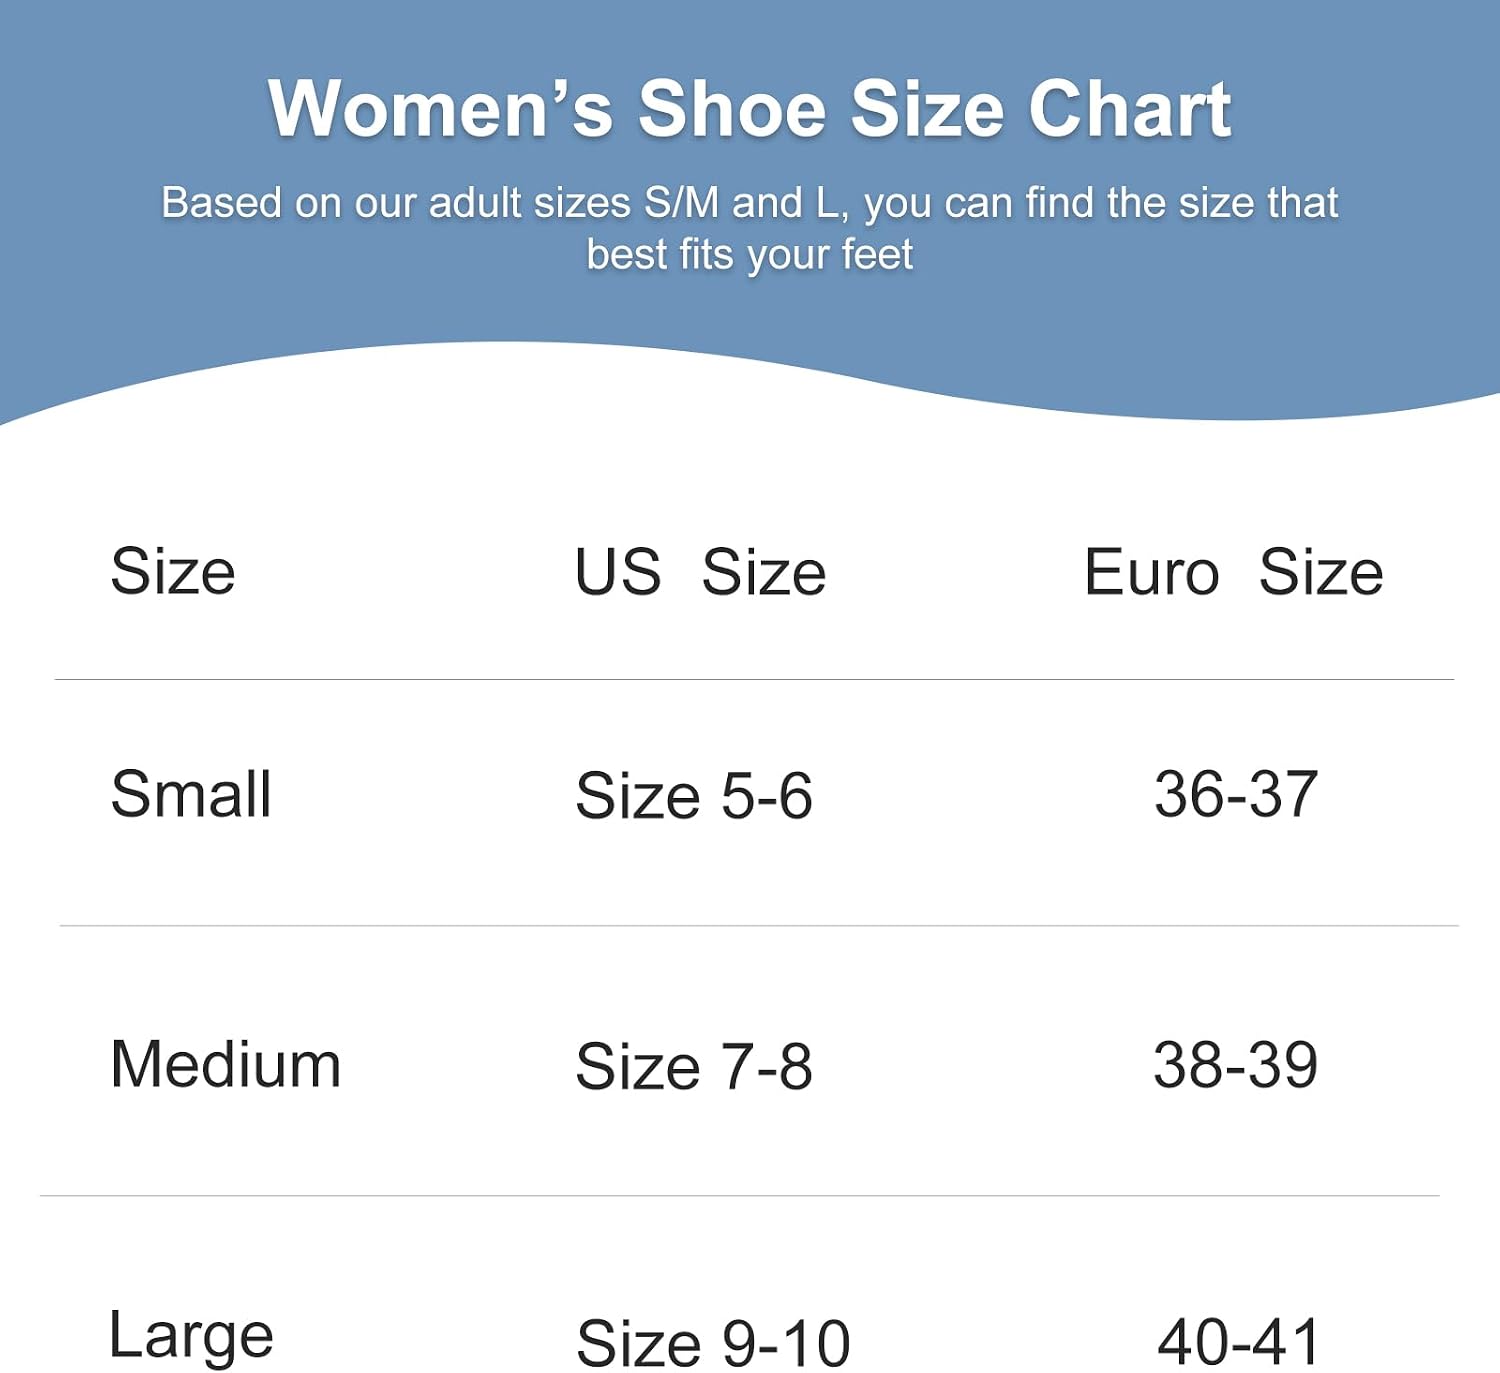Click the Euro size 36-37 cell
The width and height of the screenshot is (1500, 1373).
tap(1236, 794)
